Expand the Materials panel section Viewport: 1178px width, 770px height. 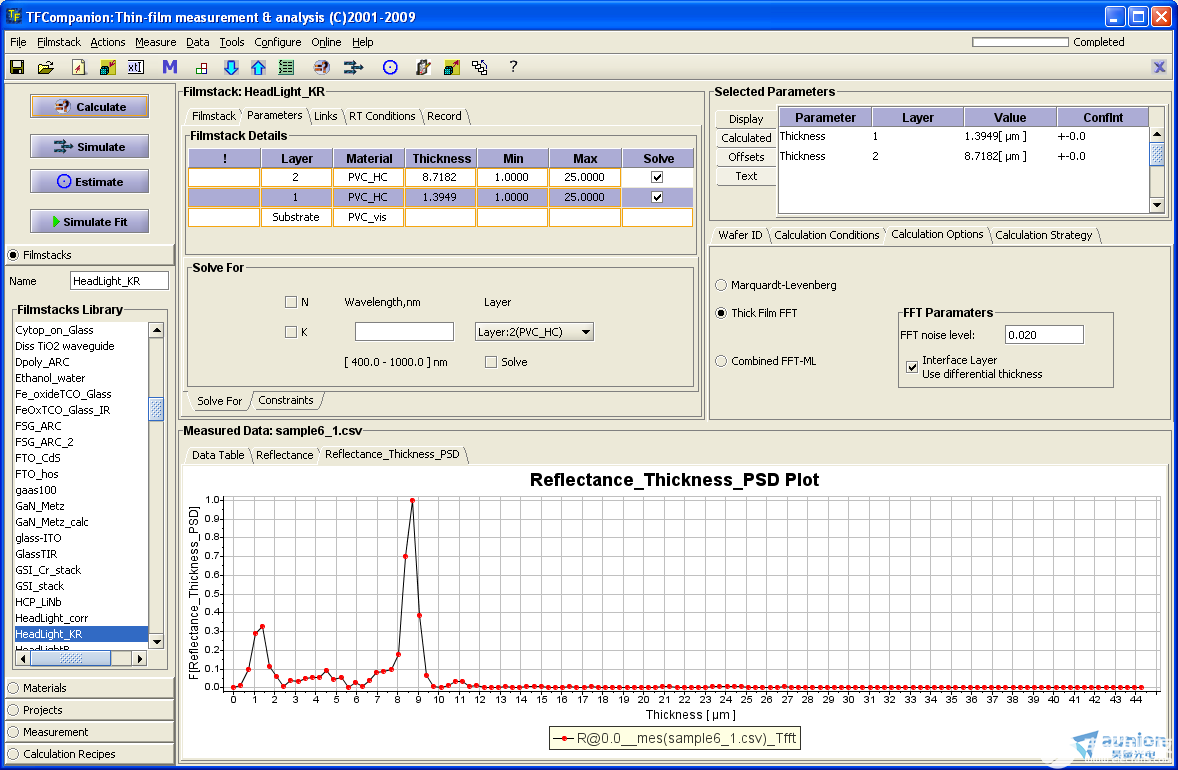[45, 688]
